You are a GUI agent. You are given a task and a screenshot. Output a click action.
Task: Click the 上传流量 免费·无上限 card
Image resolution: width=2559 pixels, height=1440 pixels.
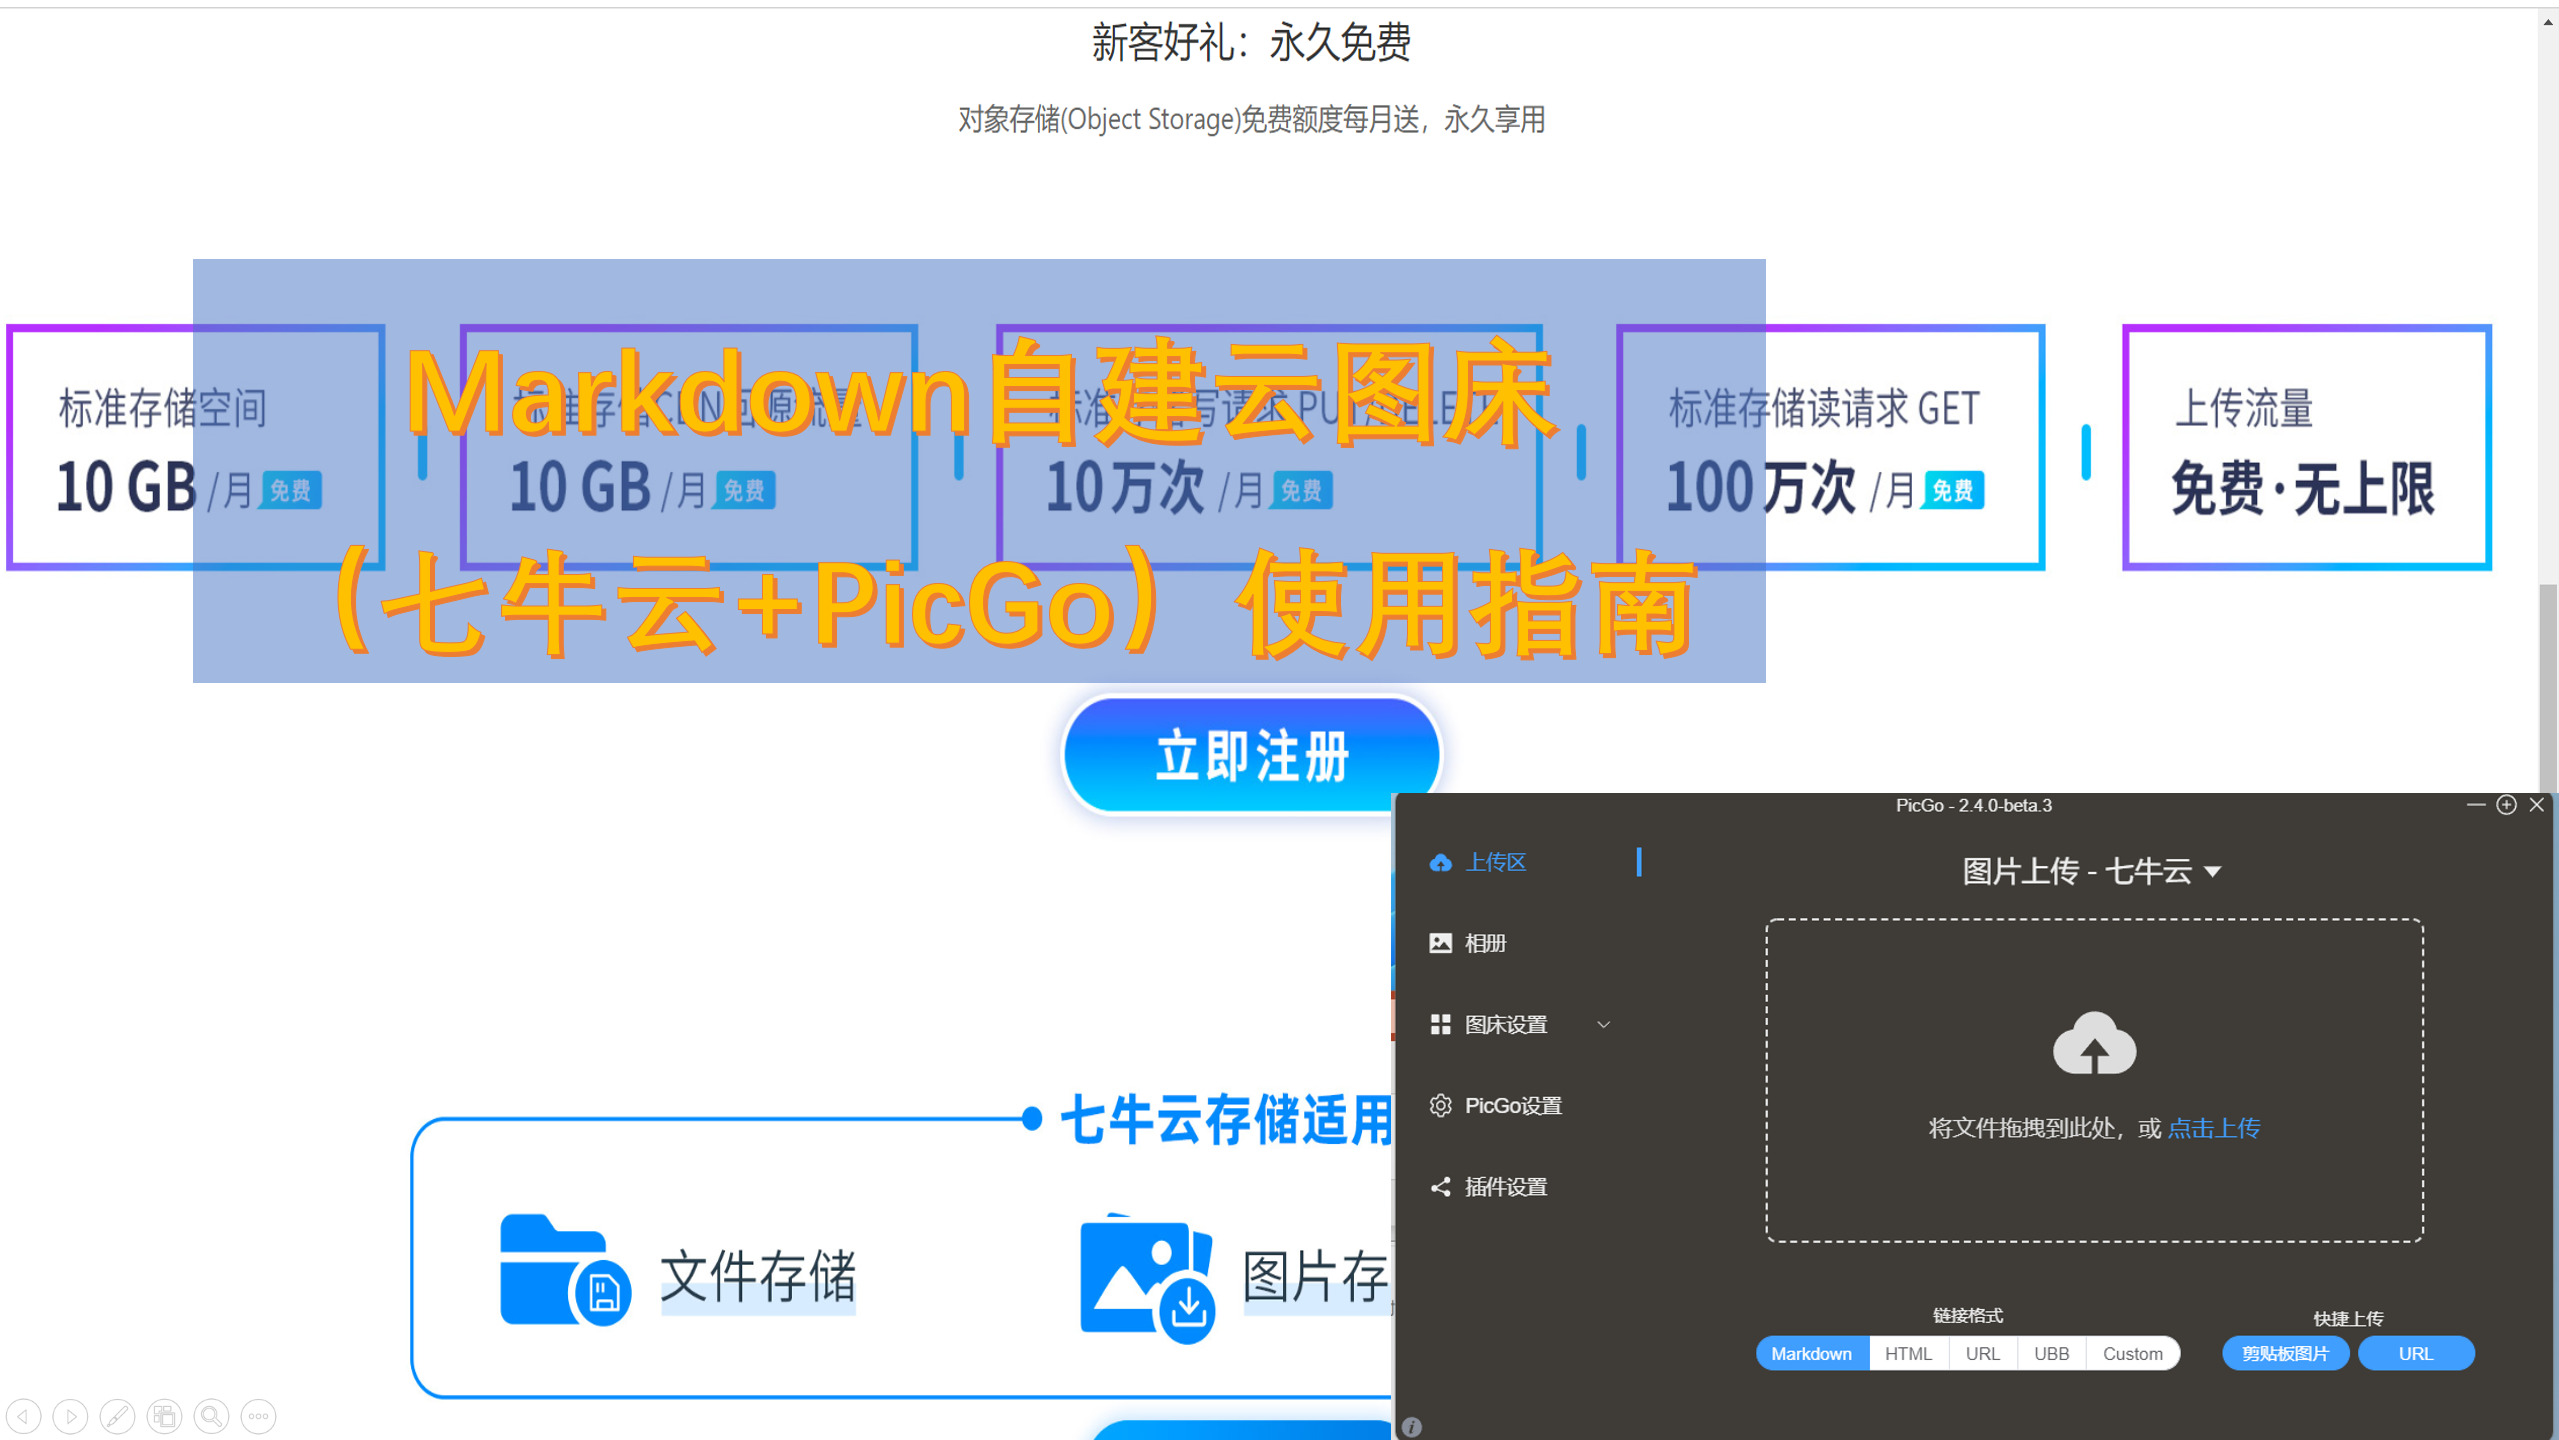pos(2306,447)
